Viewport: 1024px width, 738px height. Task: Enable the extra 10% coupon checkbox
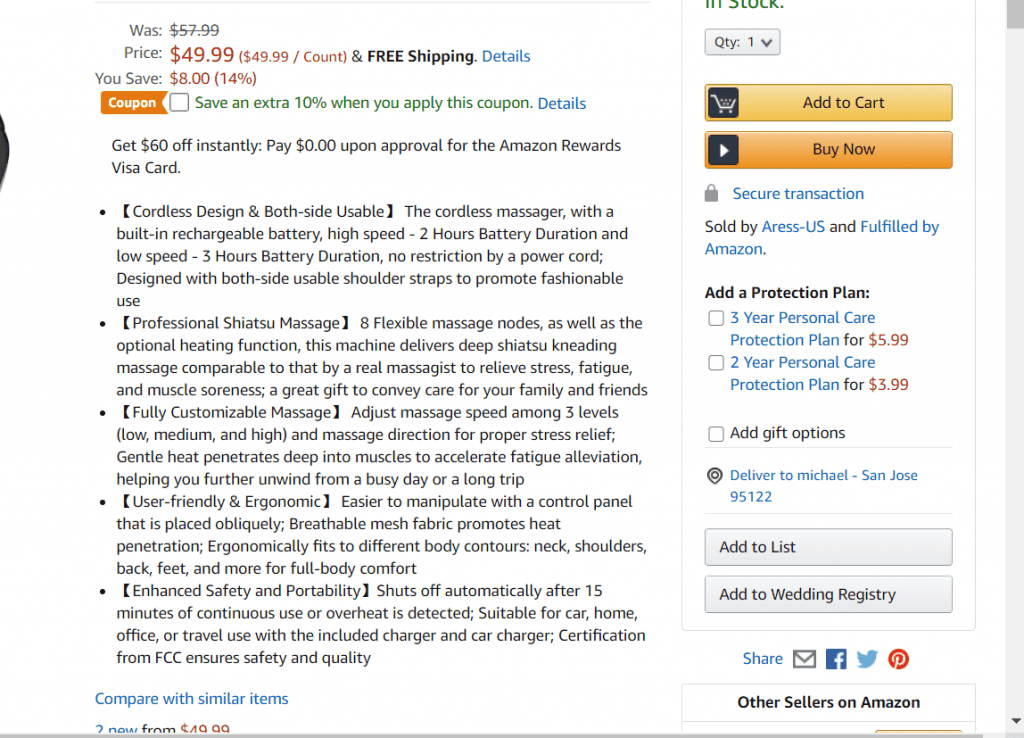(x=178, y=102)
